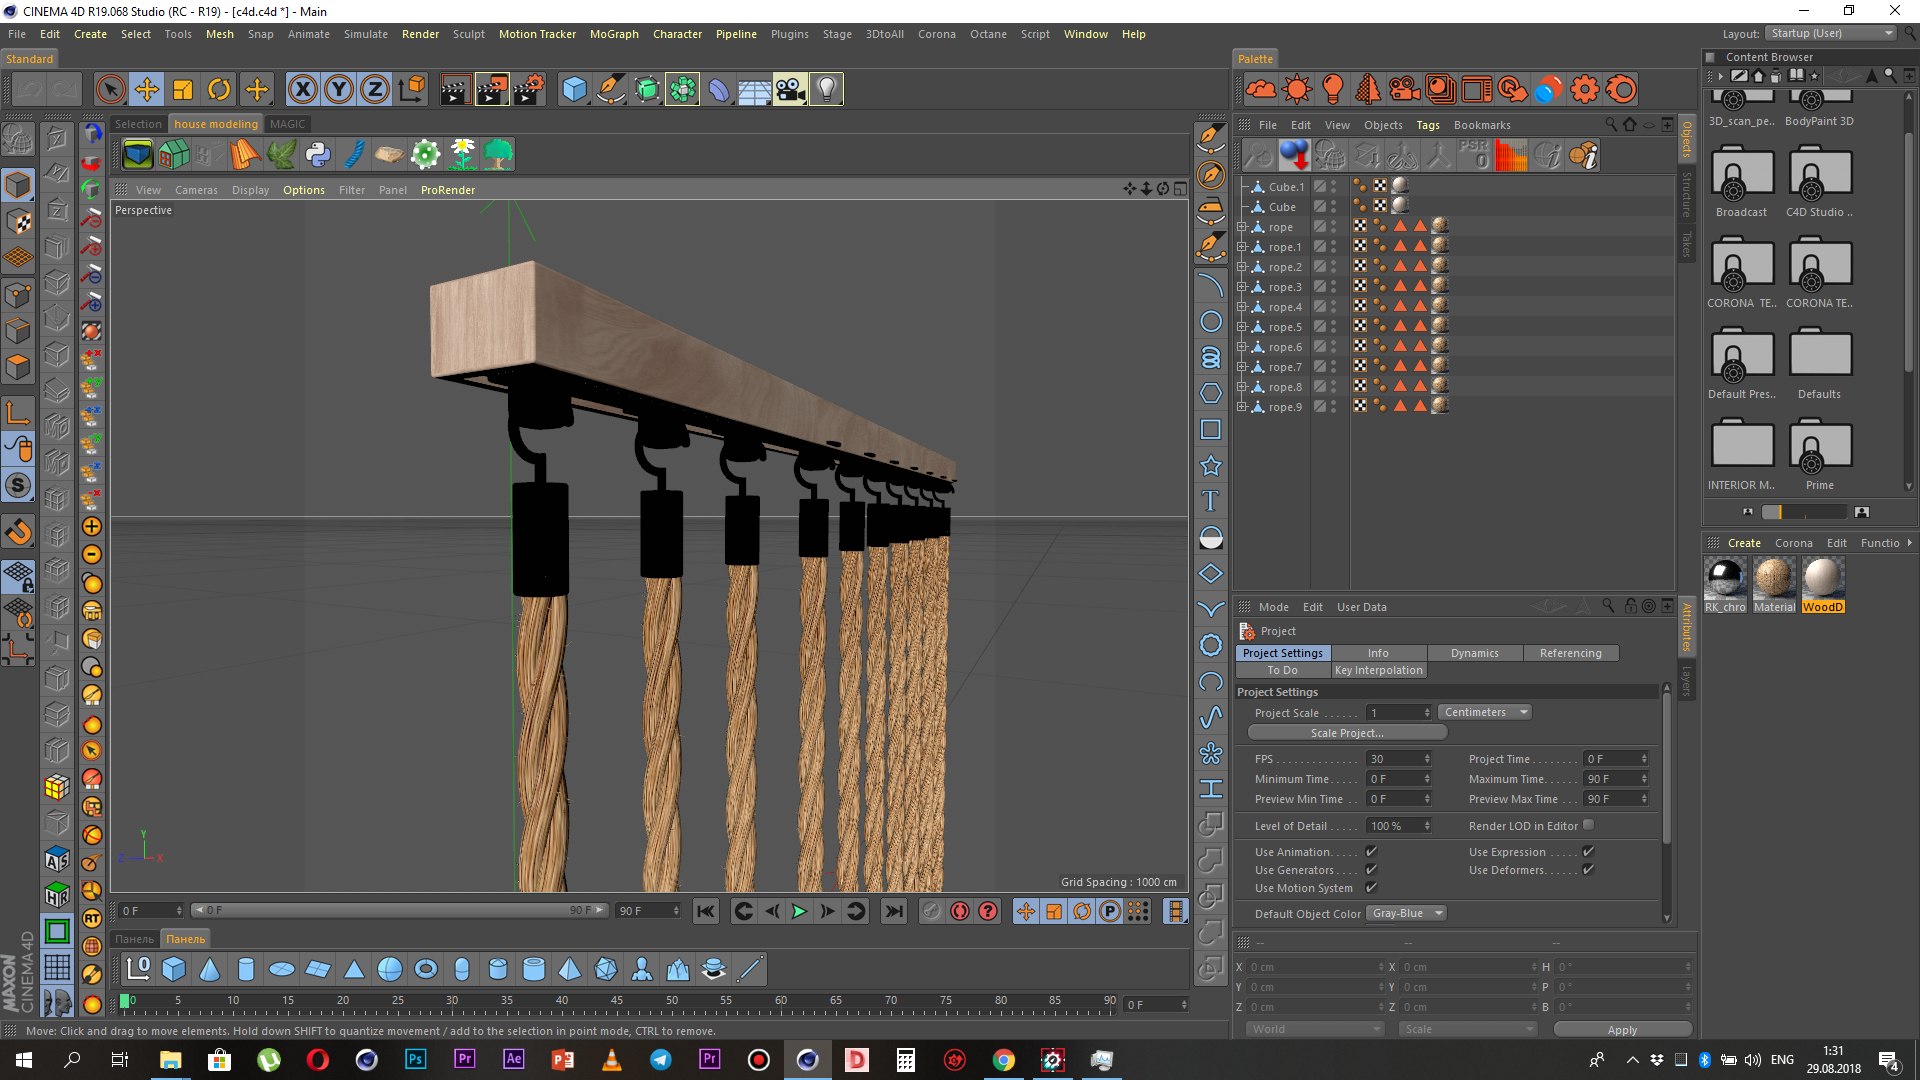Select the Move tool in top toolbar
Screen dimensions: 1920x1080
click(x=146, y=90)
